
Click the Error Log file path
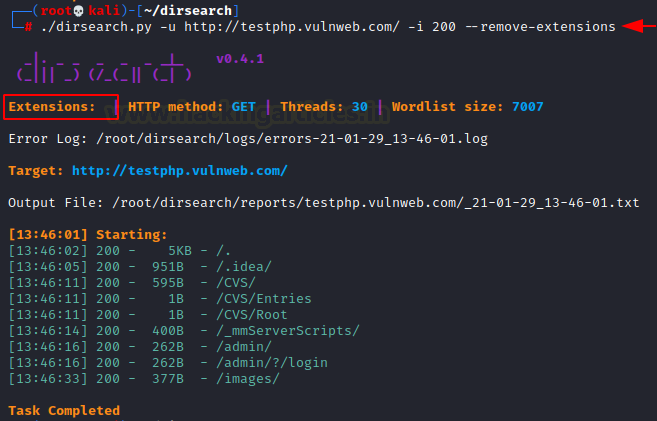pyautogui.click(x=292, y=139)
